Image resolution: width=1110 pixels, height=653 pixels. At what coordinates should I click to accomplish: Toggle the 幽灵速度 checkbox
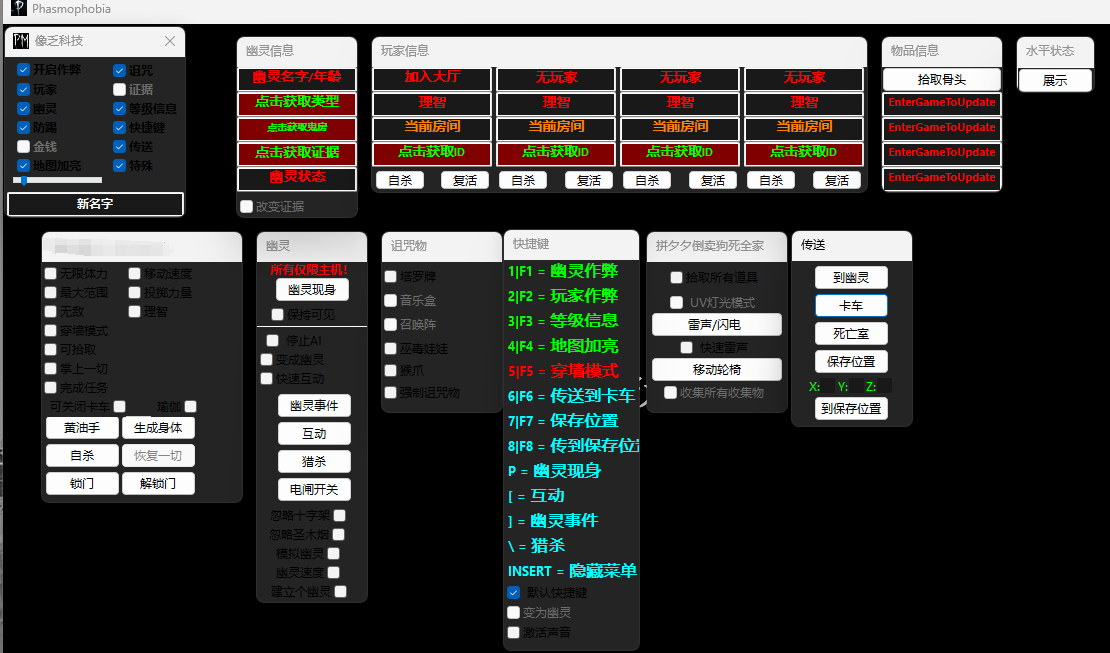[333, 572]
